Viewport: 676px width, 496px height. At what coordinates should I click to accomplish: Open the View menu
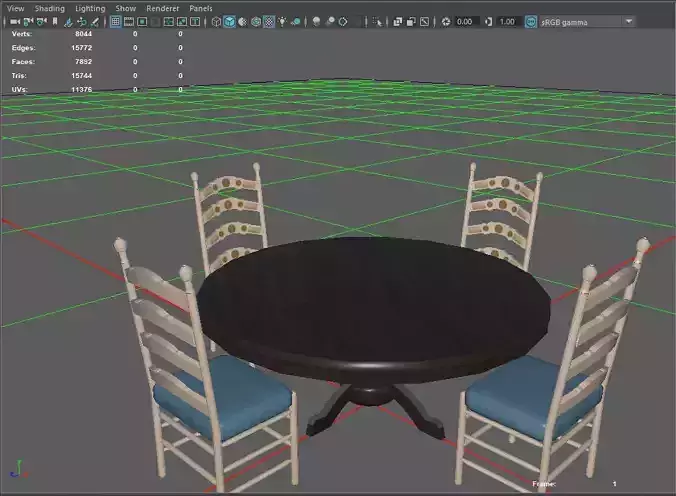16,8
